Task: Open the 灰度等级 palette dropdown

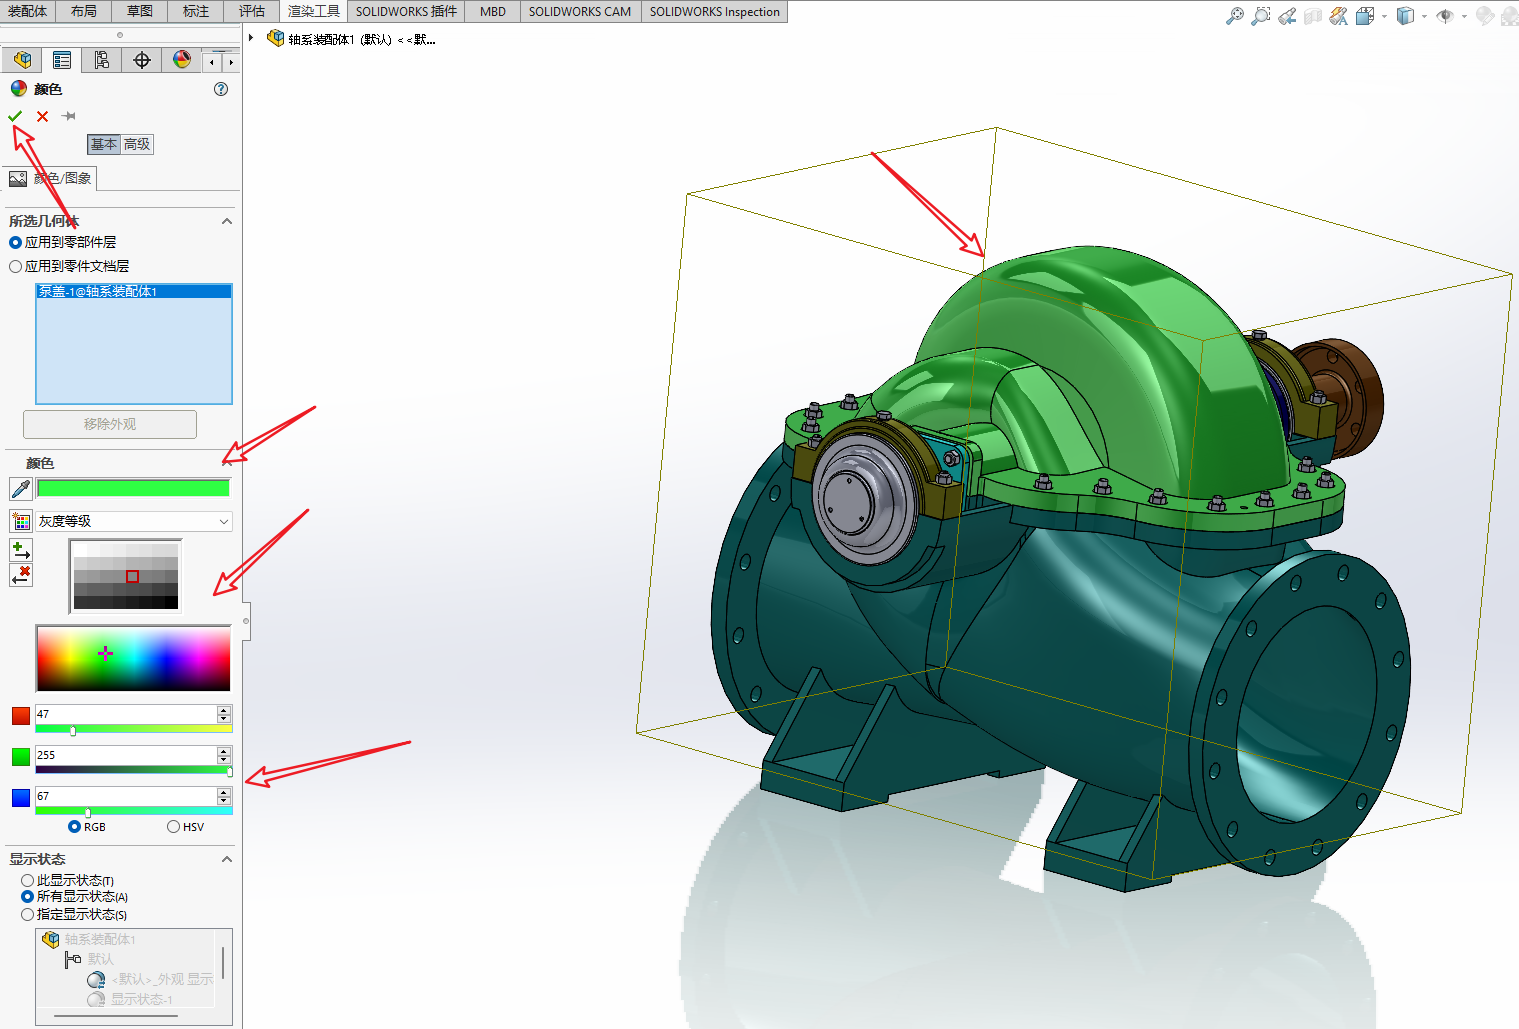Action: click(x=224, y=520)
